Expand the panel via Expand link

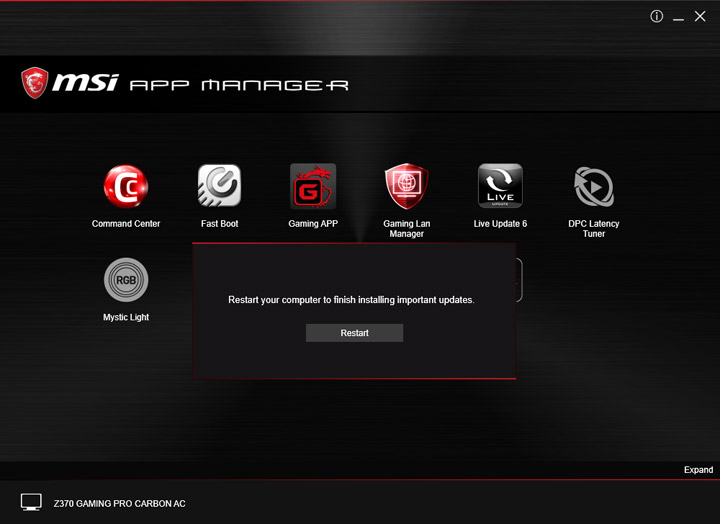698,470
